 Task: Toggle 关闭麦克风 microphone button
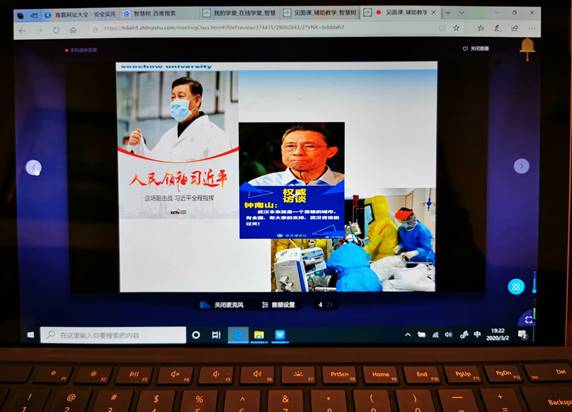pyautogui.click(x=222, y=305)
